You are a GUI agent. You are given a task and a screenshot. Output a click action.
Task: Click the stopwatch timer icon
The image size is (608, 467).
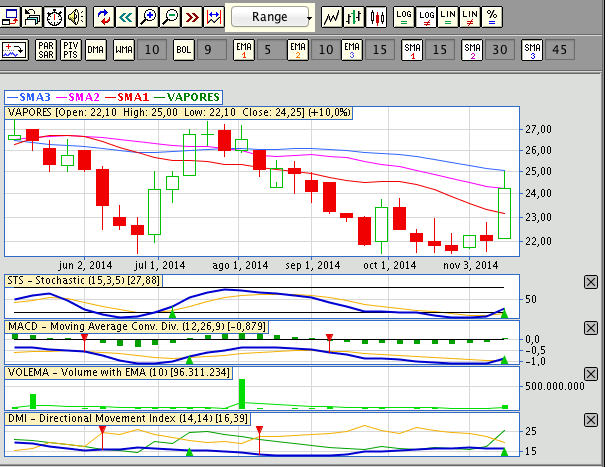click(54, 17)
